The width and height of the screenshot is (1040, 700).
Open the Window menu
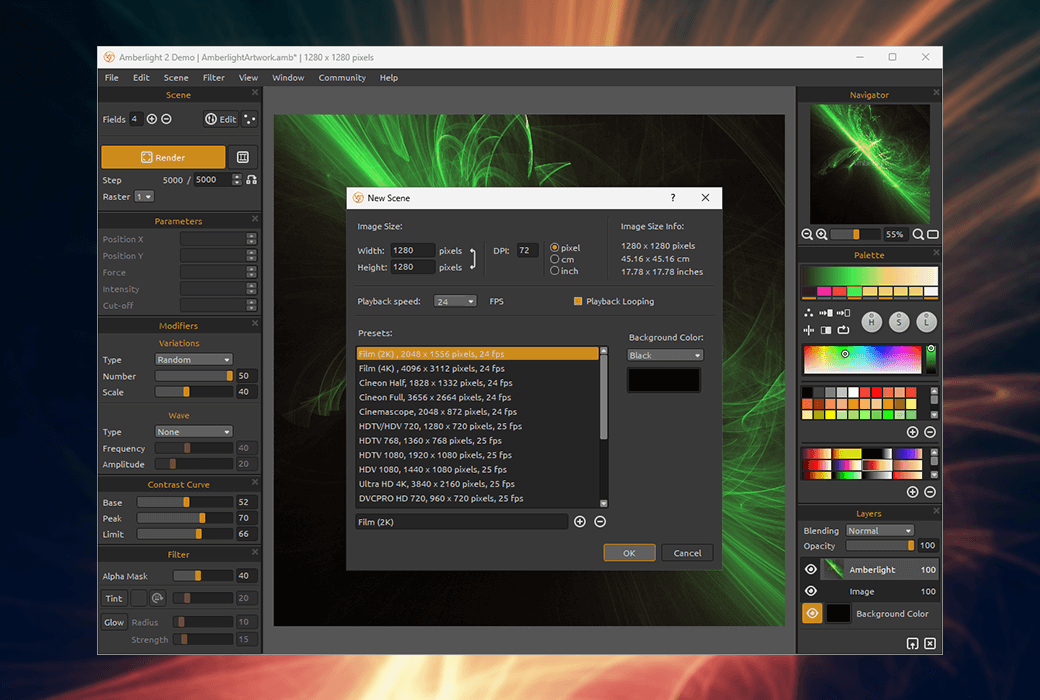[288, 78]
